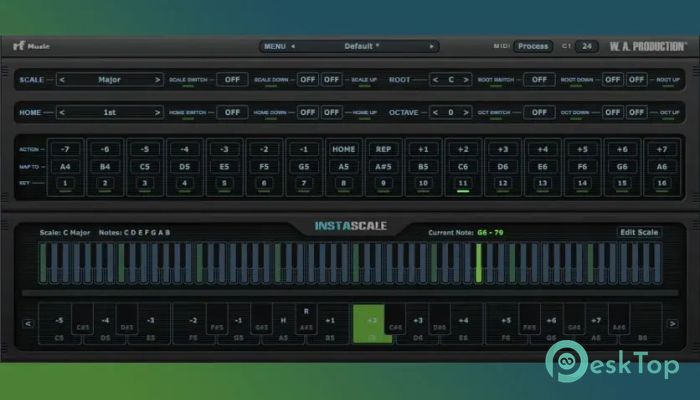Select next scale using right arrow
The height and width of the screenshot is (400, 700).
[157, 79]
